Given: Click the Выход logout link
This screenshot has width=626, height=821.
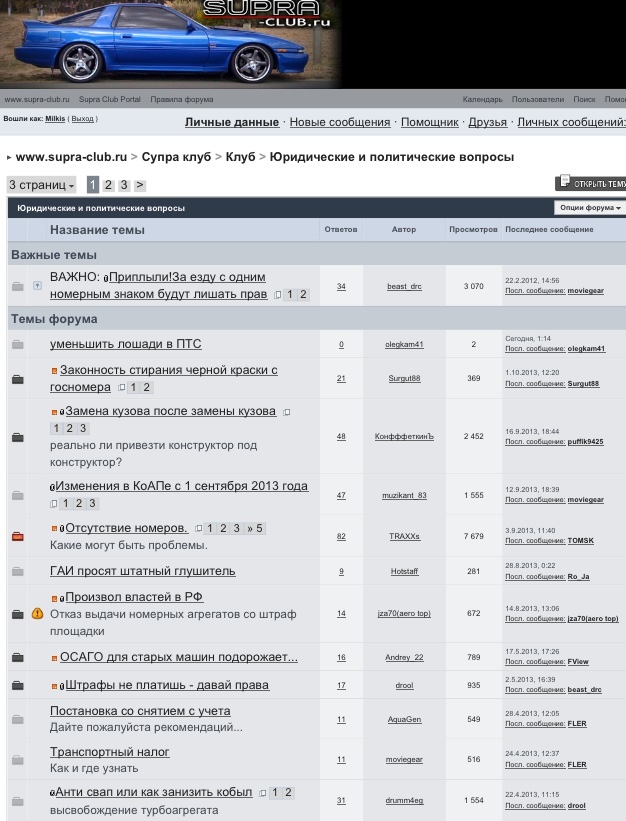Looking at the screenshot, I should (83, 118).
